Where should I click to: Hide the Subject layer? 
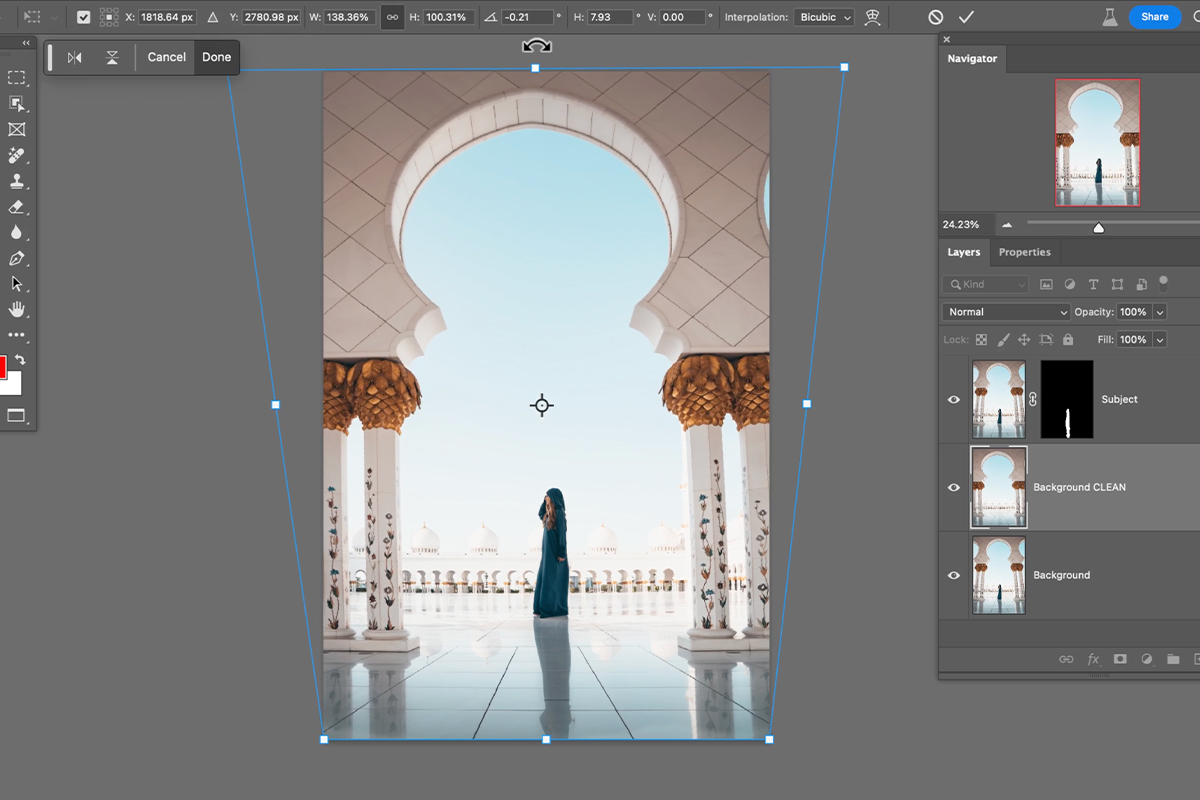[x=953, y=399]
